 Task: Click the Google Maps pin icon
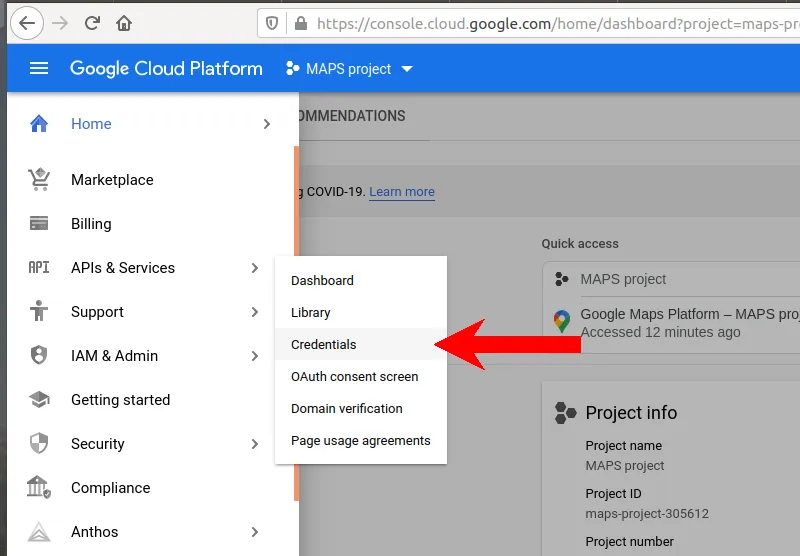(562, 321)
